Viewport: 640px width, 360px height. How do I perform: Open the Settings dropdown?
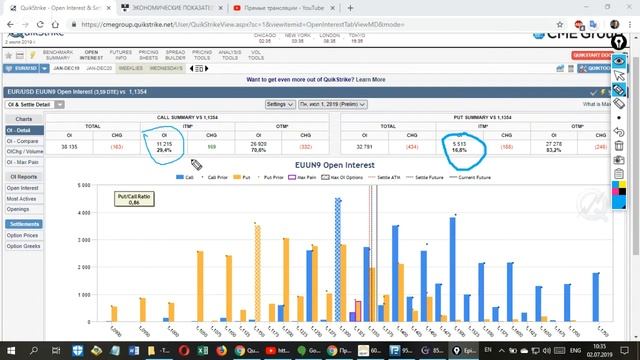pyautogui.click(x=280, y=104)
